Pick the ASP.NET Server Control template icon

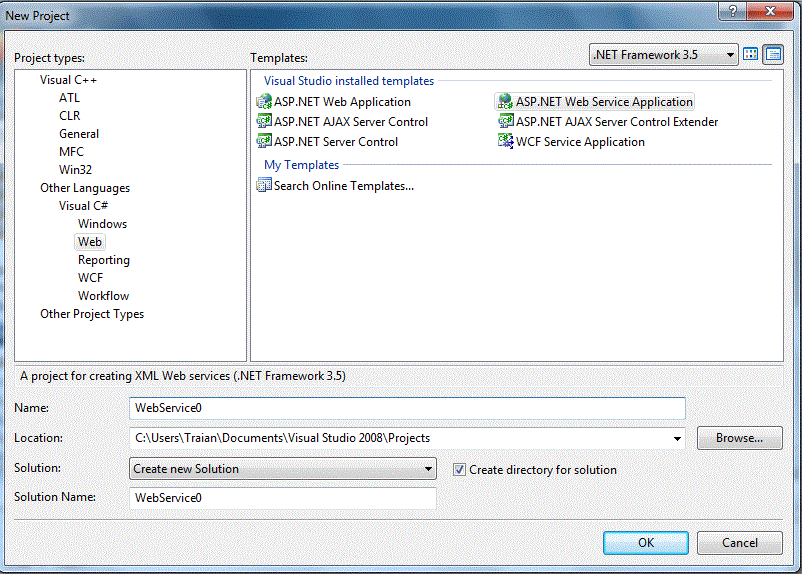click(265, 142)
